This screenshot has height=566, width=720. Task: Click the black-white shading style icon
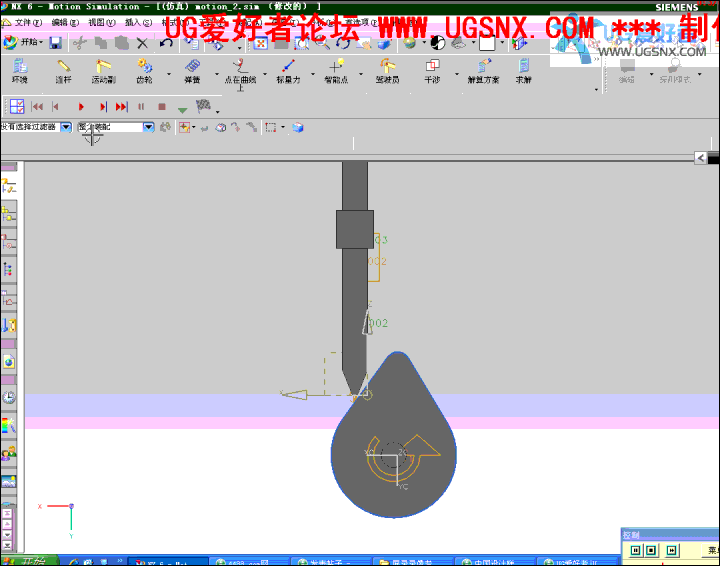click(438, 43)
